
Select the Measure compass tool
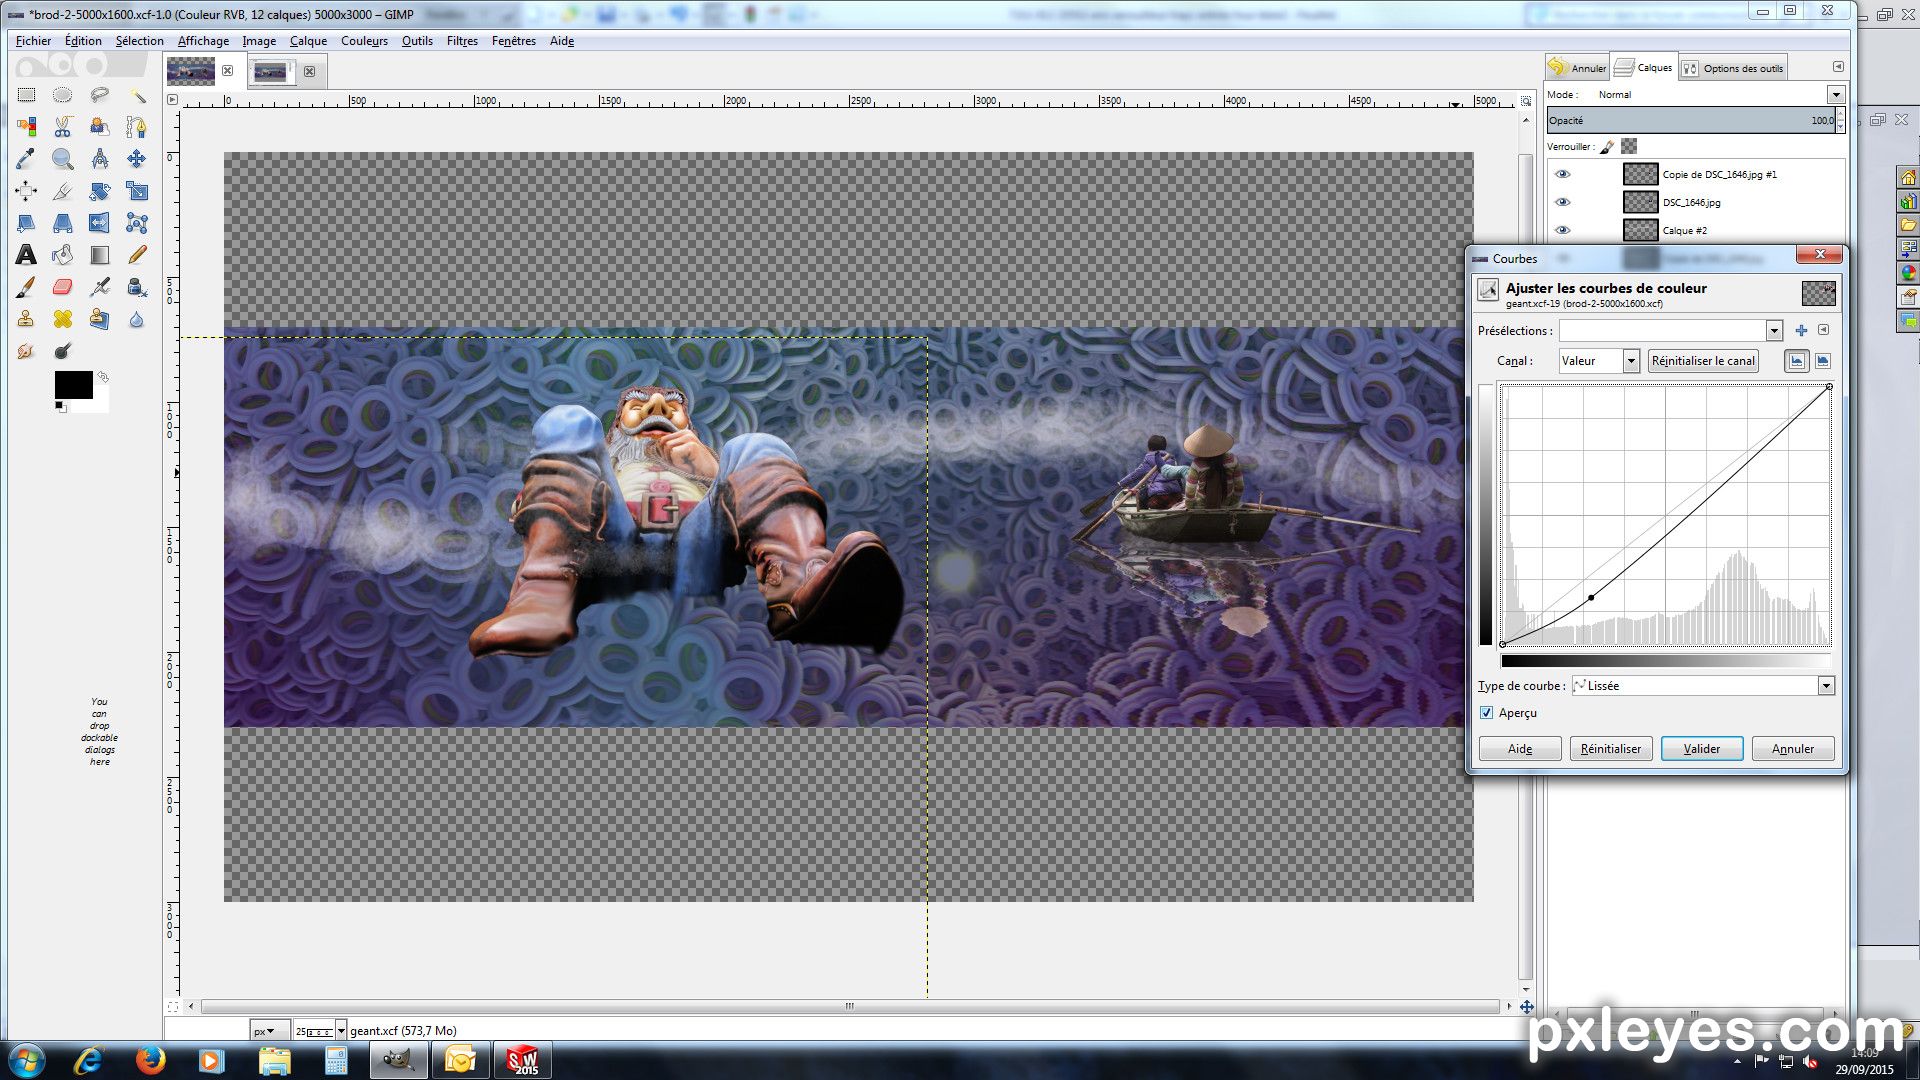pos(99,159)
